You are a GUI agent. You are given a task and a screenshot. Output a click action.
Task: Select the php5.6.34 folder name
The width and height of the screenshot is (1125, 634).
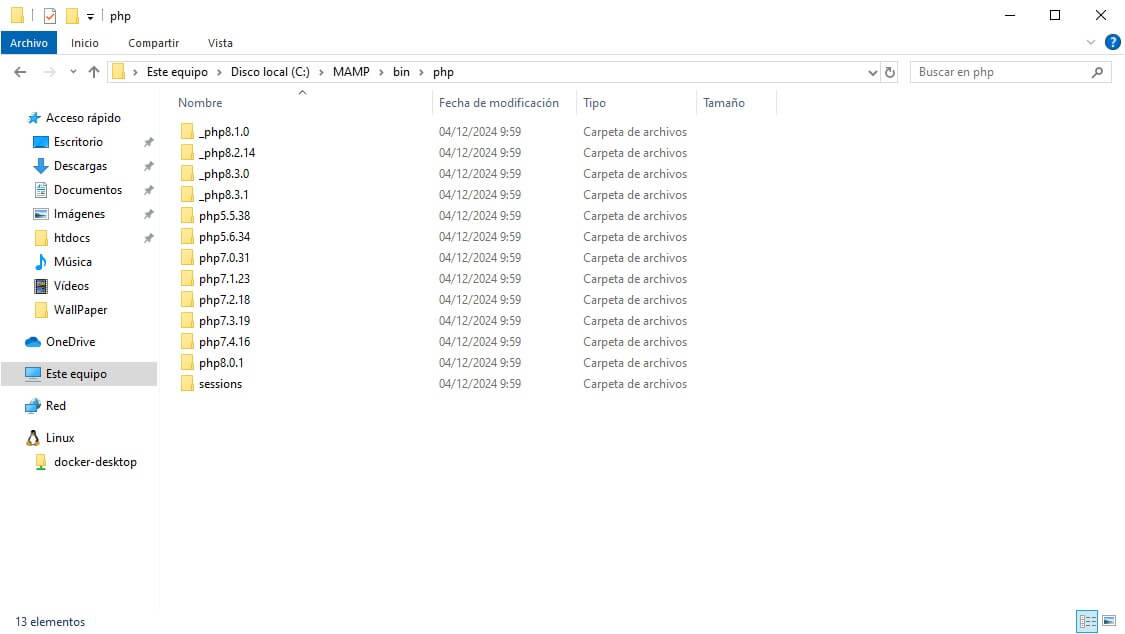(225, 237)
